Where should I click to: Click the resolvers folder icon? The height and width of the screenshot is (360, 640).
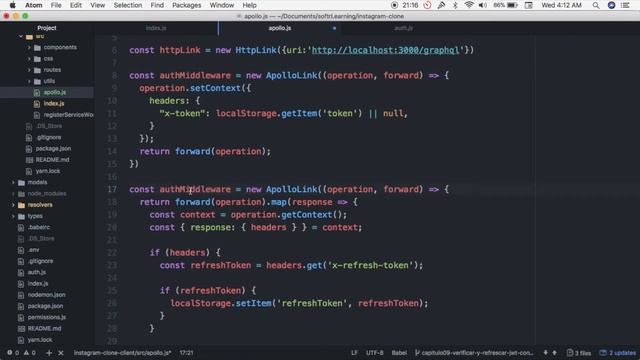point(22,205)
